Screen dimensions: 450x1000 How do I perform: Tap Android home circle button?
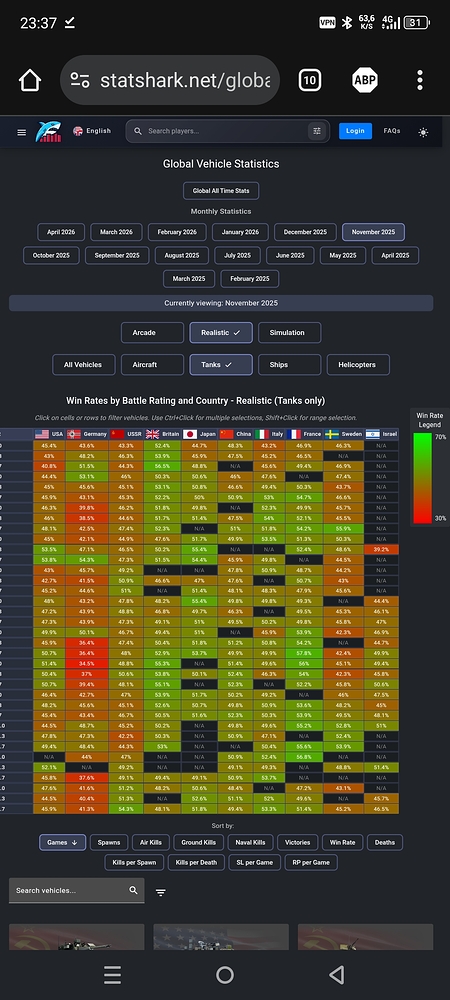(225, 974)
